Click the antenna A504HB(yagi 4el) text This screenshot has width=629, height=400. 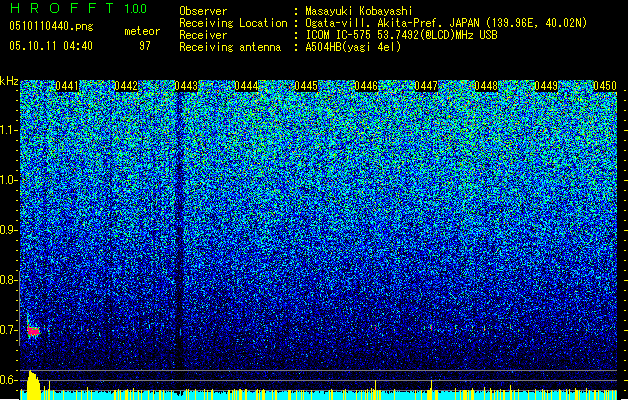353,47
